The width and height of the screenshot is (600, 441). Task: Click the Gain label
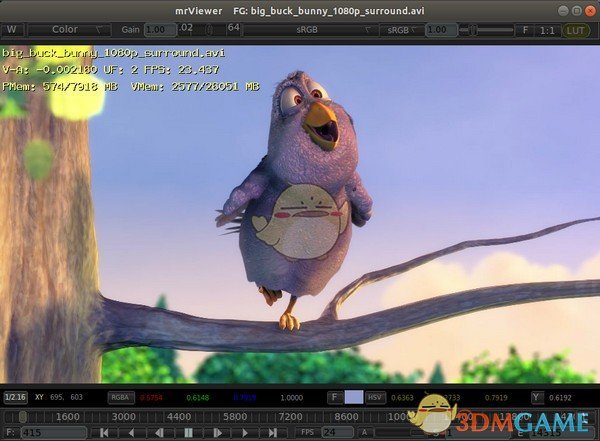130,29
